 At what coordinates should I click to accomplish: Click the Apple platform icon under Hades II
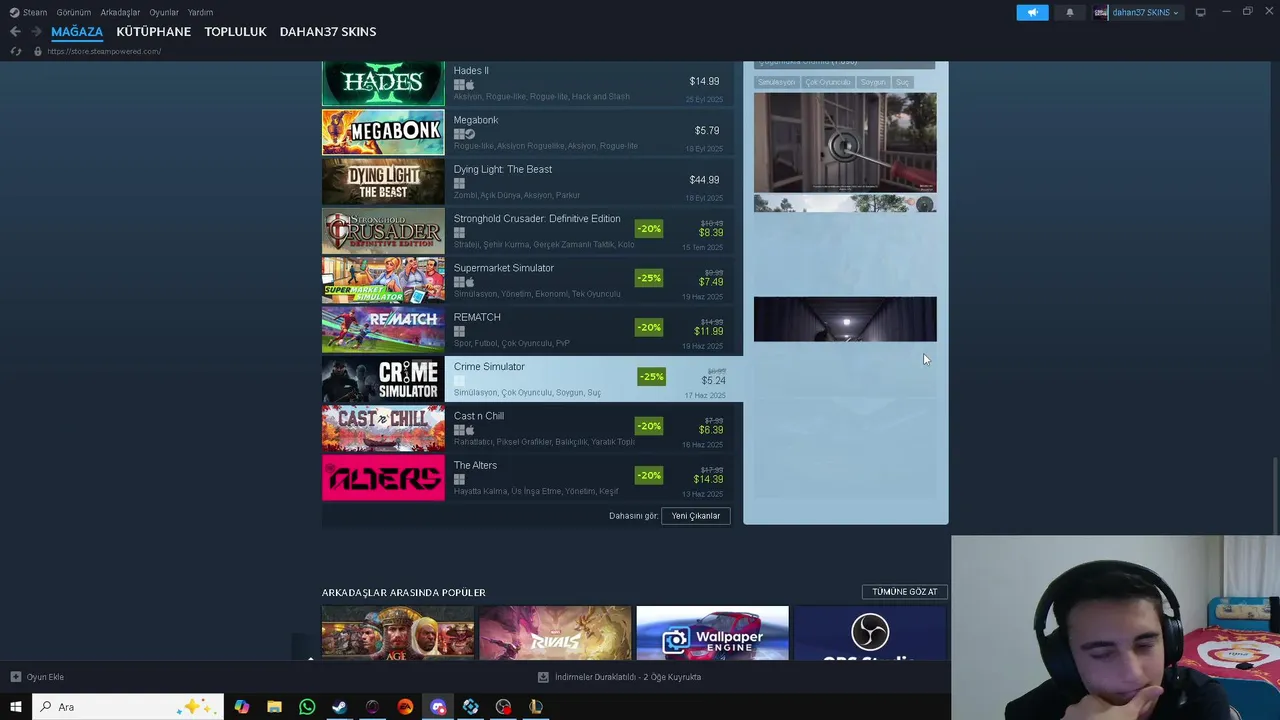click(470, 85)
